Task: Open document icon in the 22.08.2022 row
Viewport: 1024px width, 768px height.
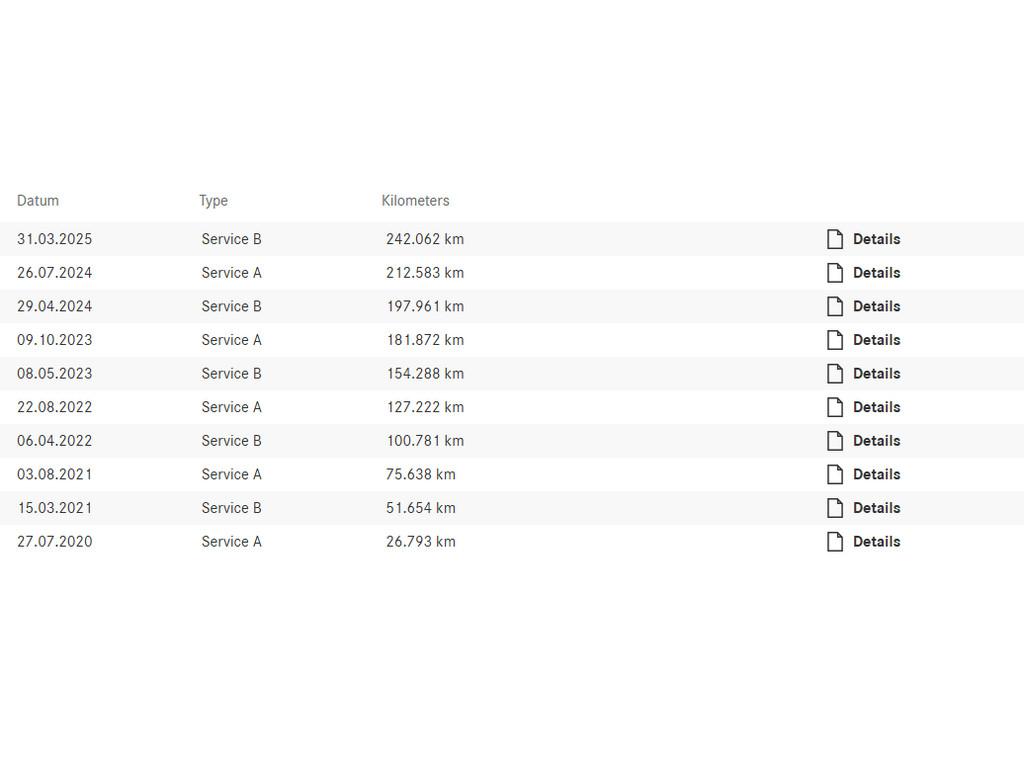Action: coord(835,407)
